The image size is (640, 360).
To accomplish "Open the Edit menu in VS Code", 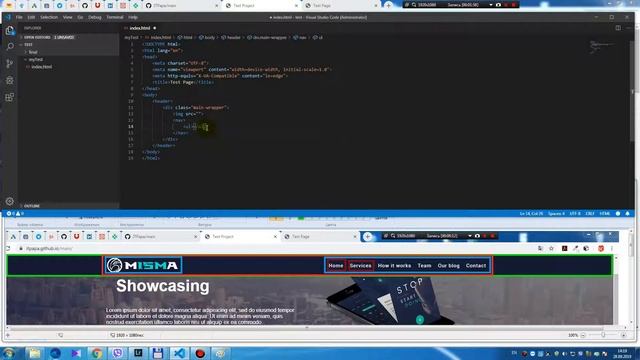I will [x=31, y=17].
